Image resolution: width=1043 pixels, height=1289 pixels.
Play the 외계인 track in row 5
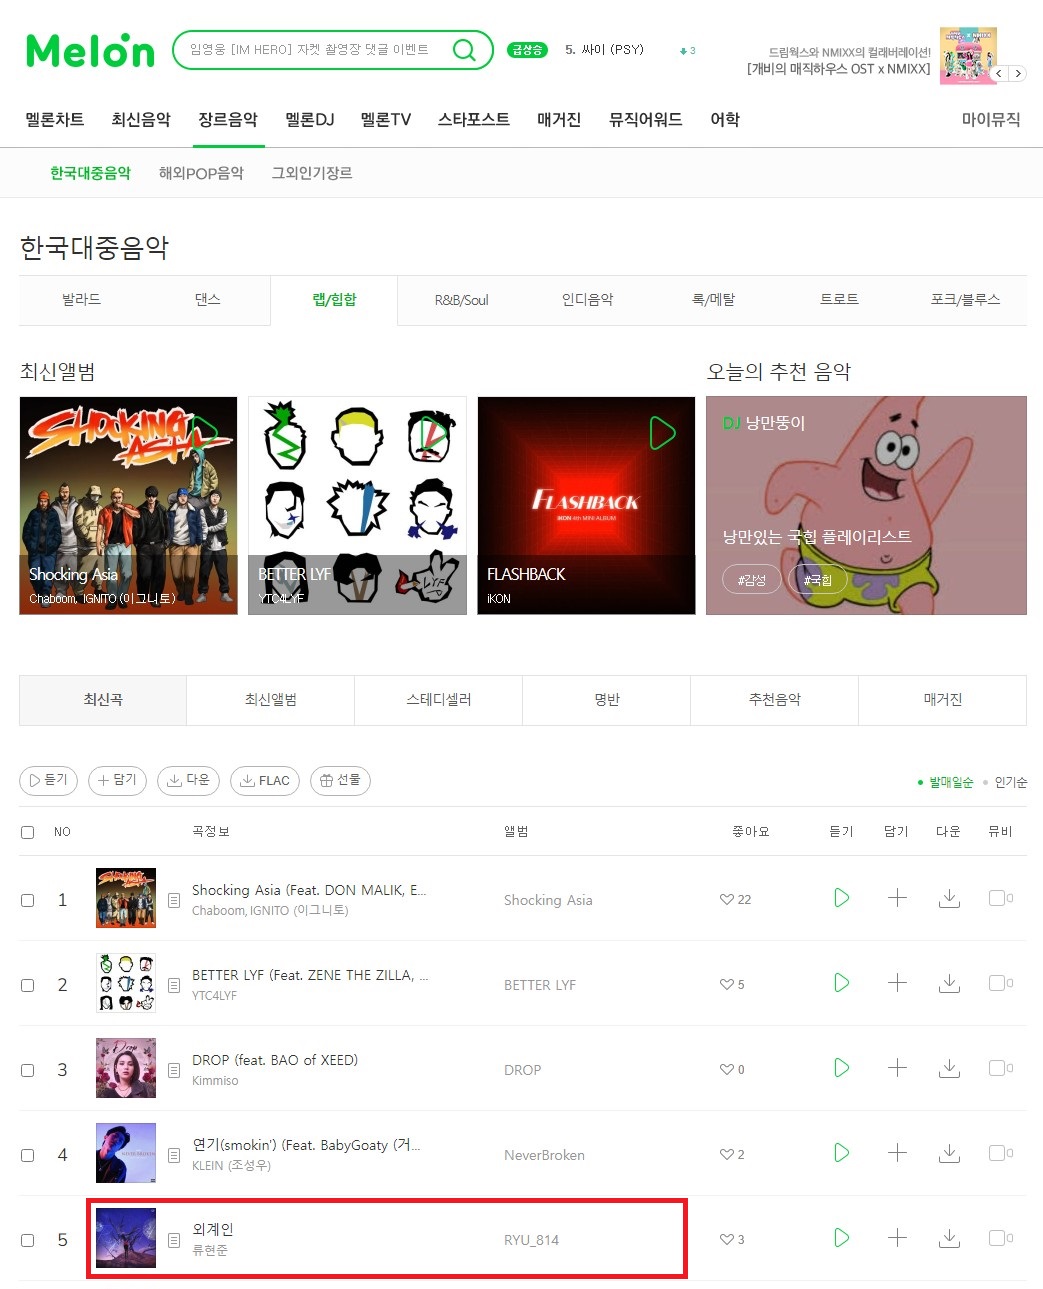click(x=842, y=1238)
